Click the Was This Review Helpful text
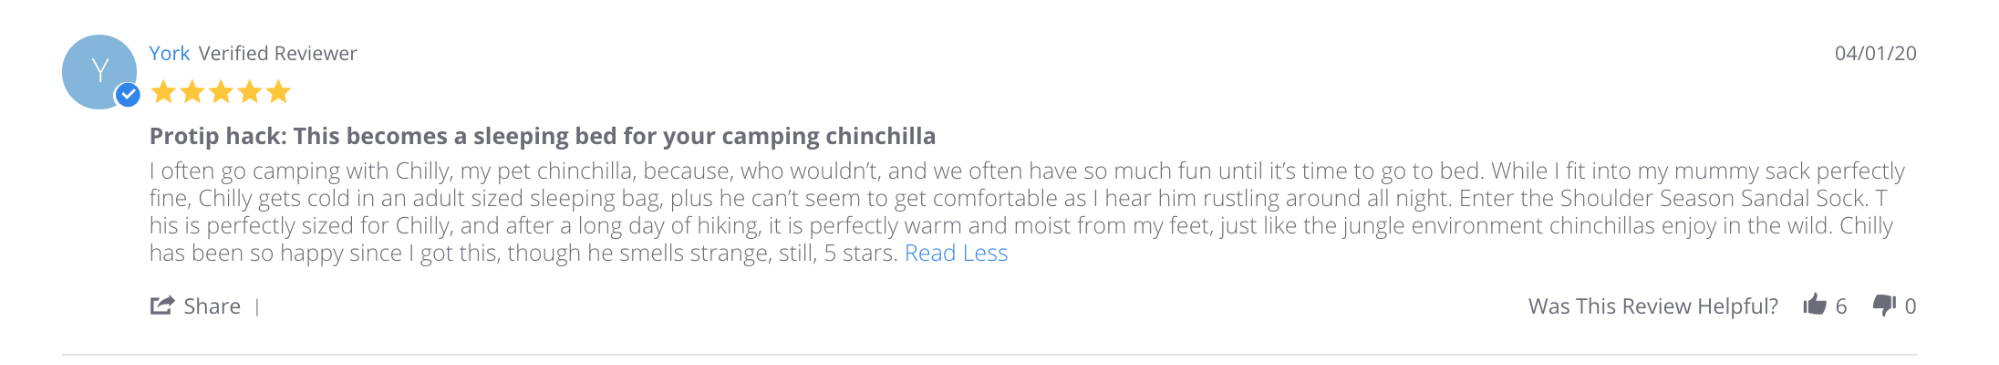The width and height of the screenshot is (1999, 365). click(x=1653, y=306)
